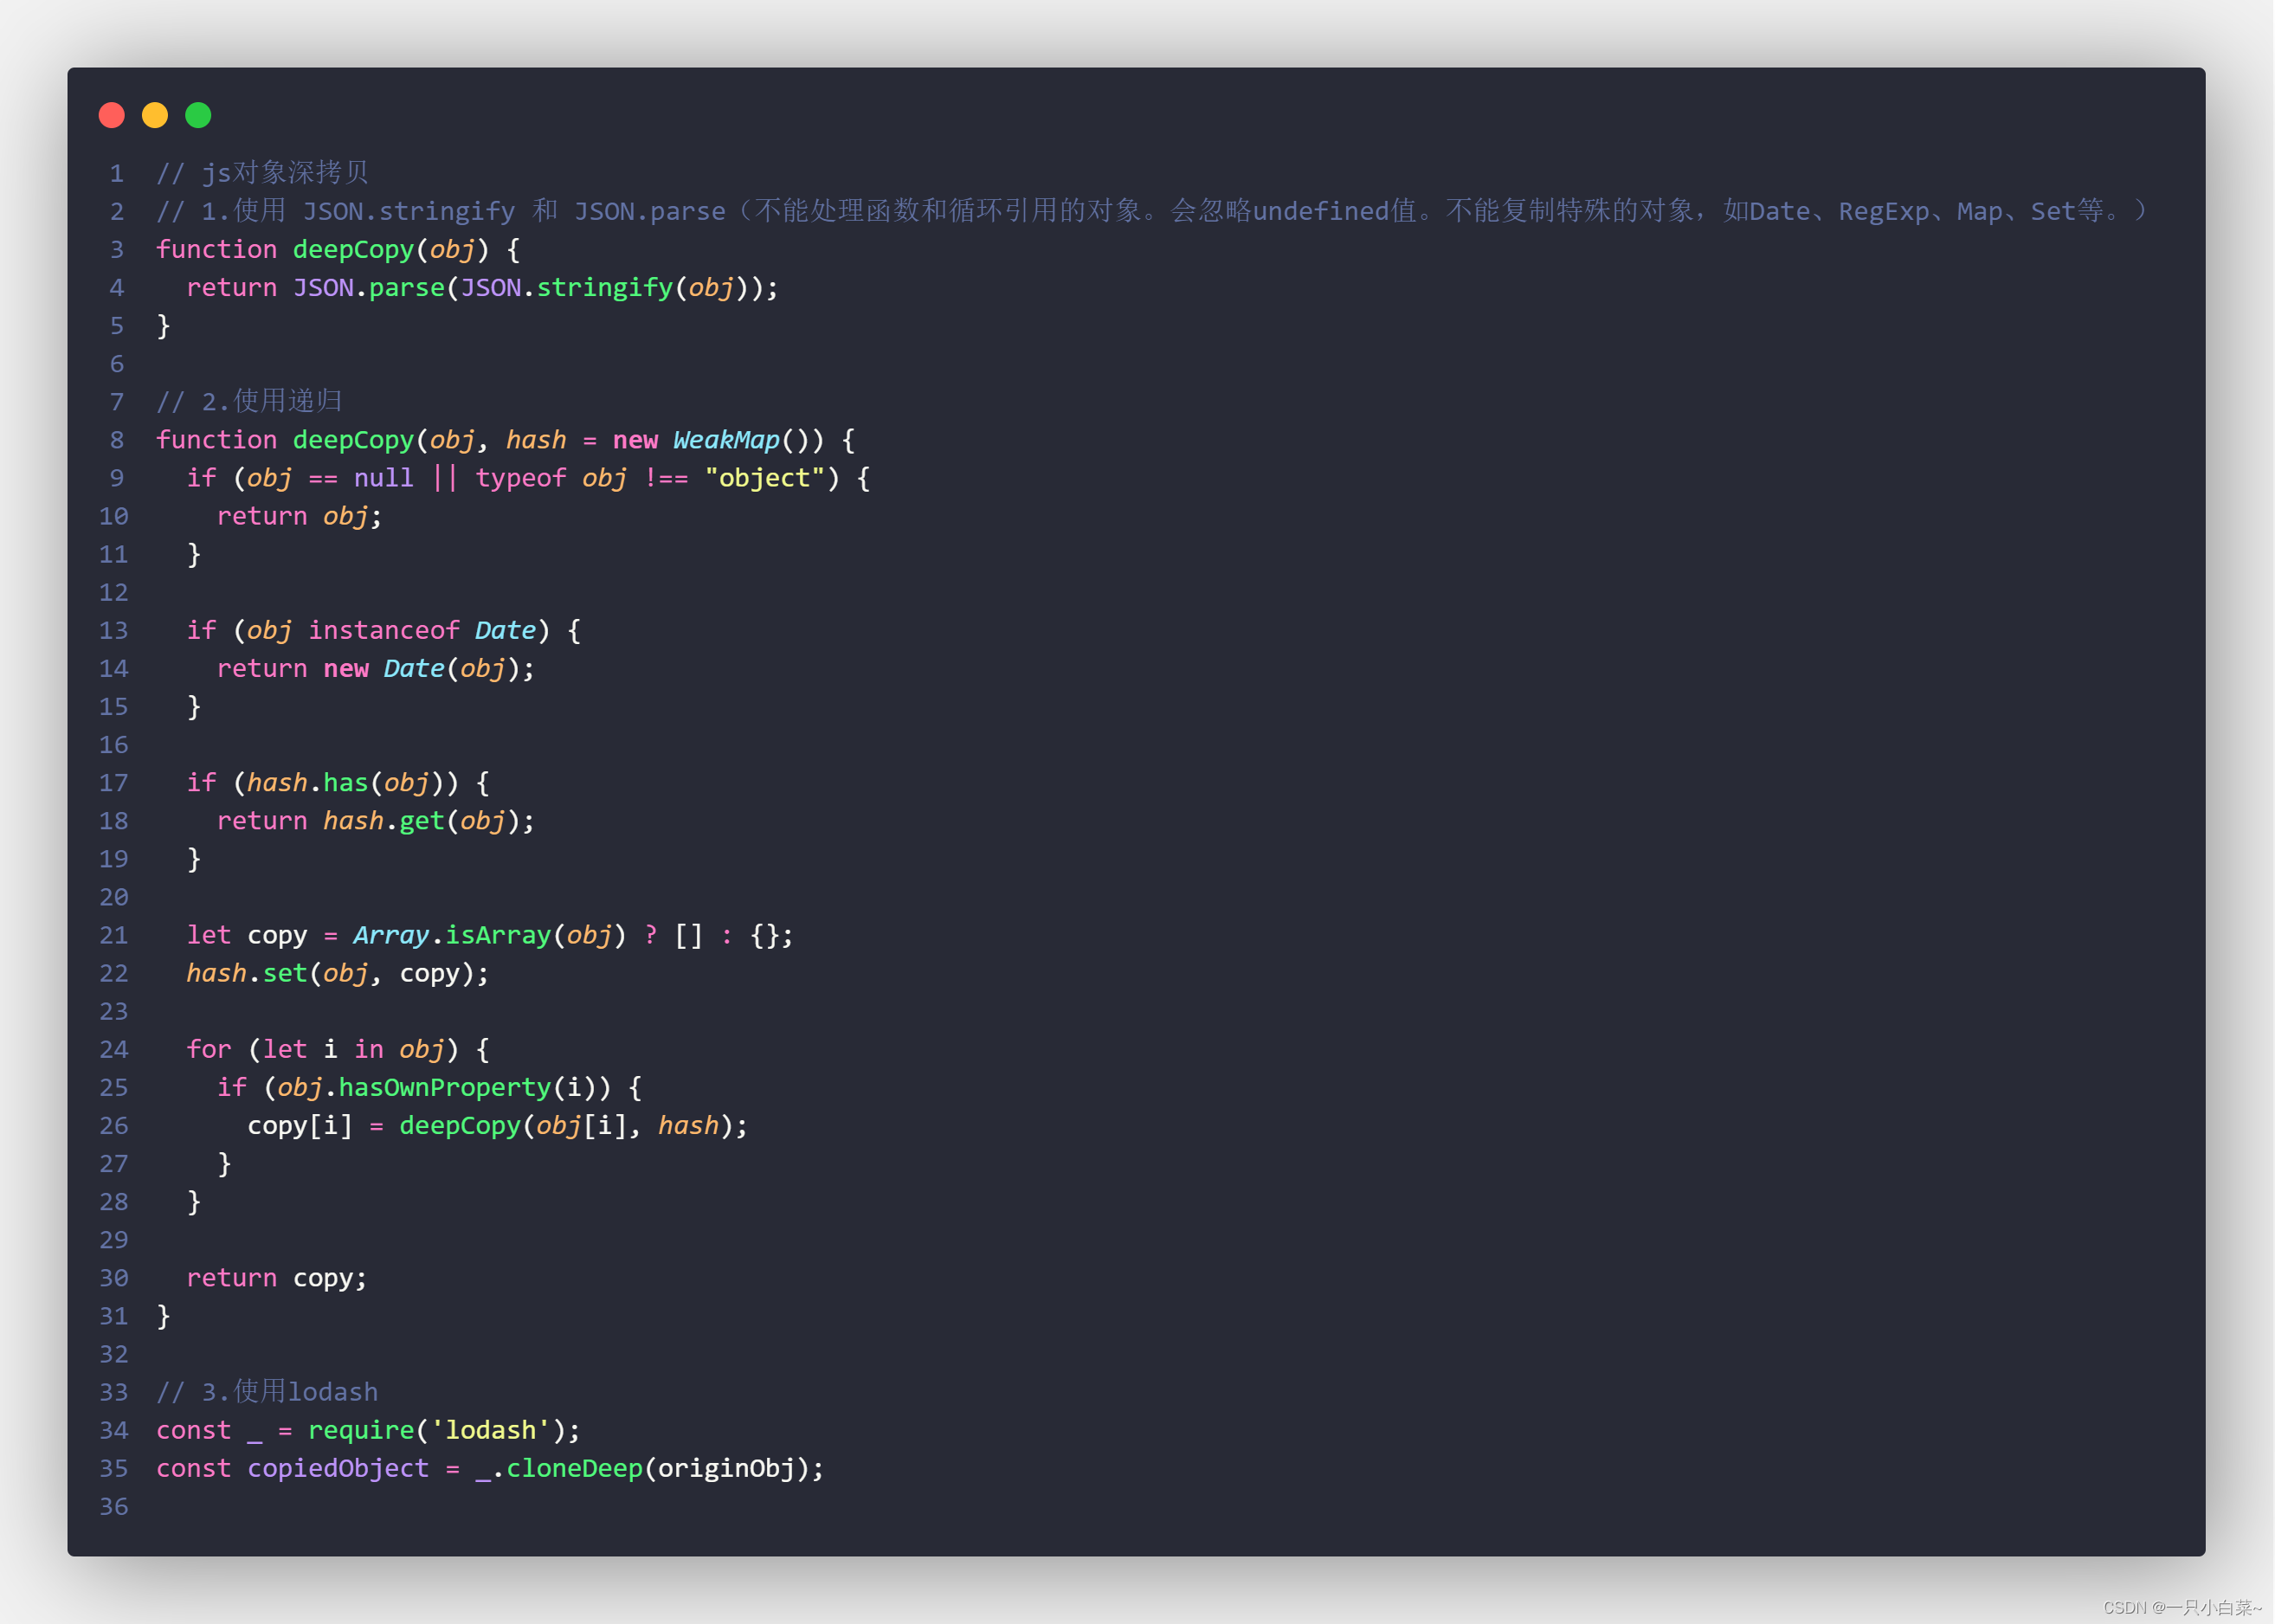Click "Array.isArray(obj)" on line 21
This screenshot has width=2275, height=1624.
tap(490, 935)
